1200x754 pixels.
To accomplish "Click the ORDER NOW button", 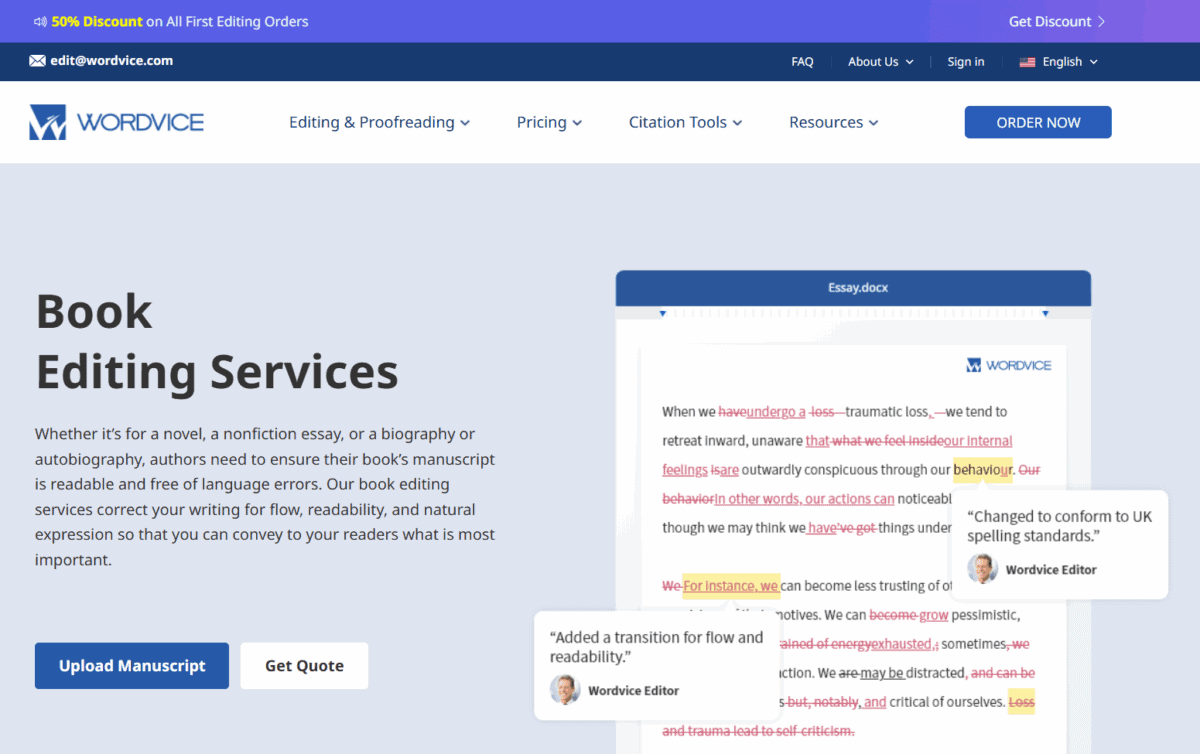I will coord(1037,121).
